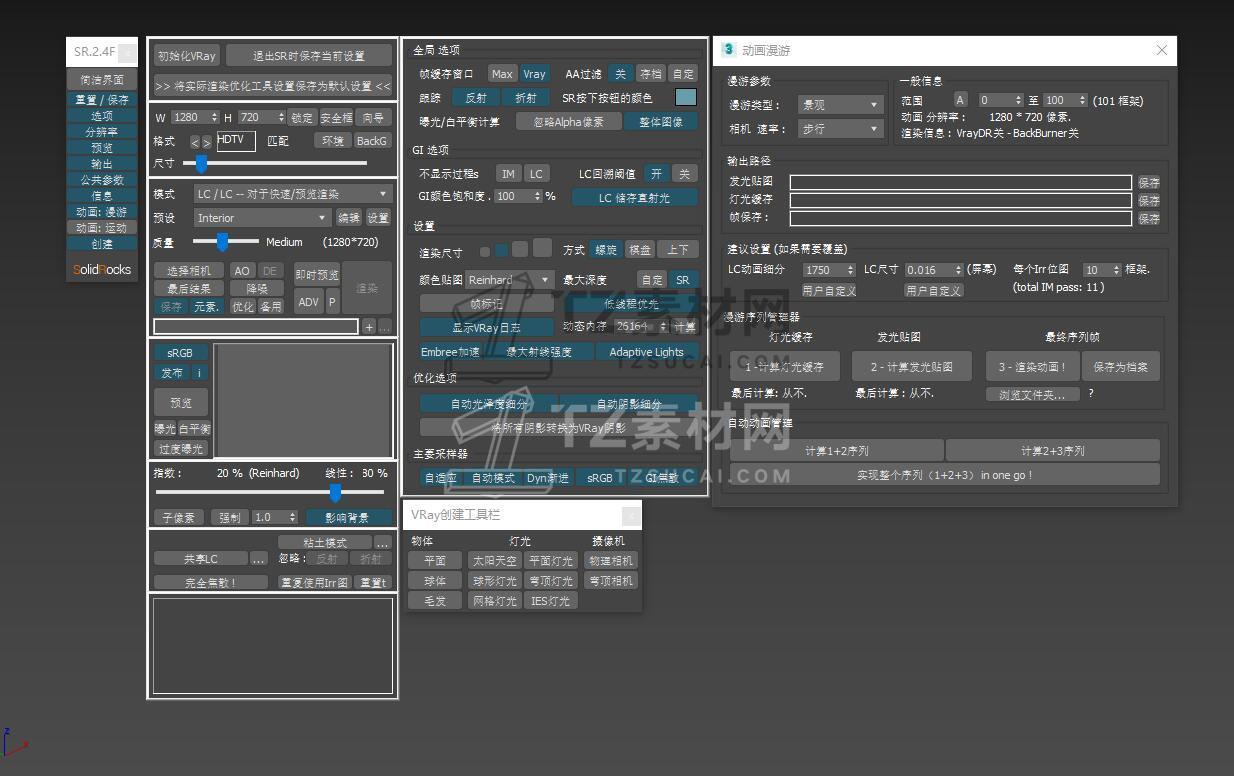Click the '?' help mark in sequence manager
The image size is (1234, 776).
tap(1091, 394)
